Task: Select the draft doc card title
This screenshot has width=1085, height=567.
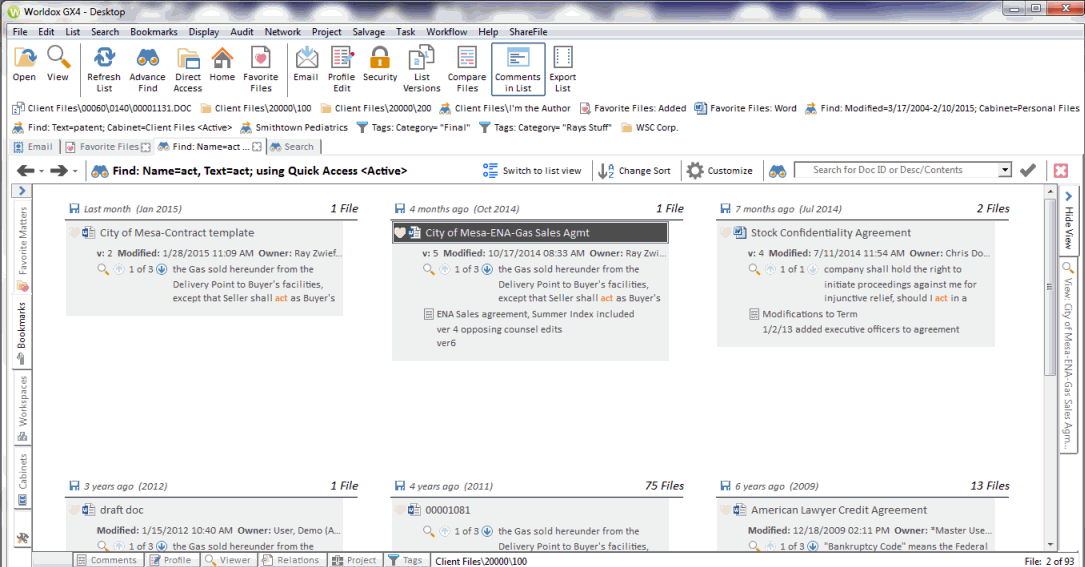Action: [x=122, y=510]
